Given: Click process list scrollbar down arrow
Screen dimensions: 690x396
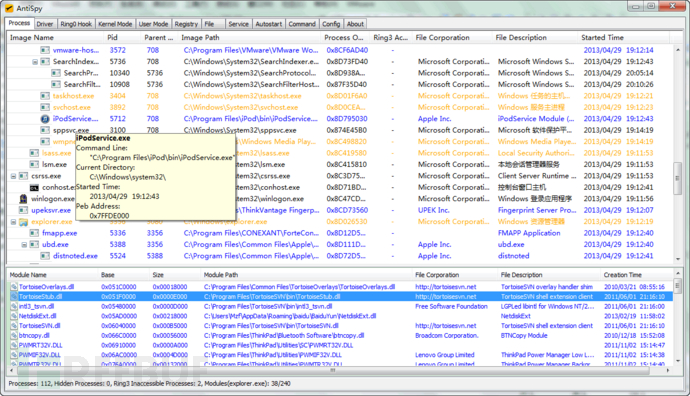Looking at the screenshot, I should click(x=678, y=259).
